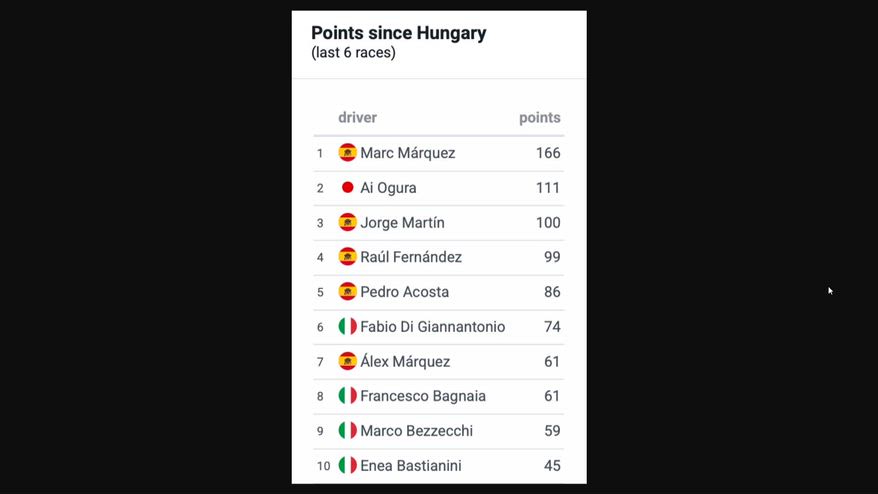Click the Japanese flag beside Ai Ogura

point(347,187)
